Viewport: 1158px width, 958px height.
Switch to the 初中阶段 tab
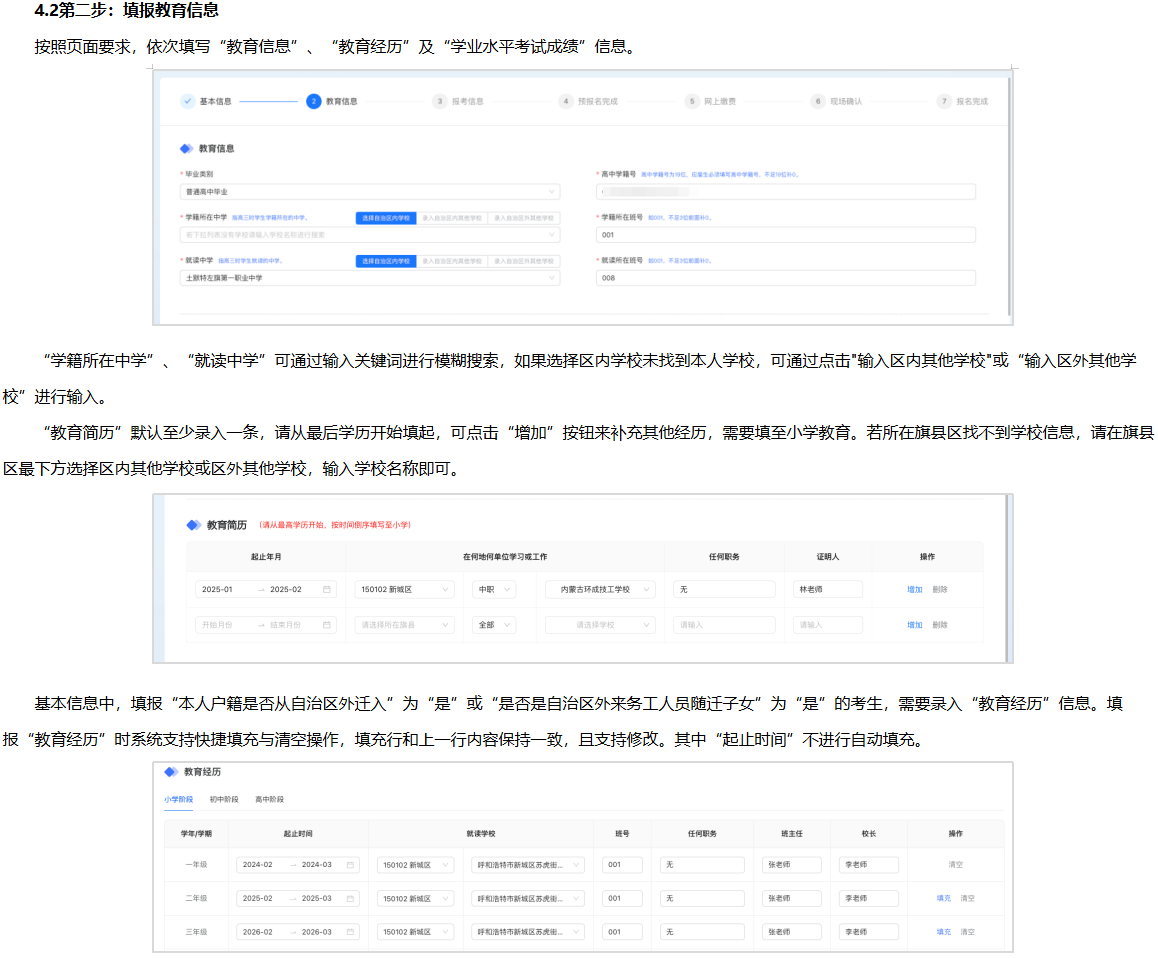tap(224, 800)
